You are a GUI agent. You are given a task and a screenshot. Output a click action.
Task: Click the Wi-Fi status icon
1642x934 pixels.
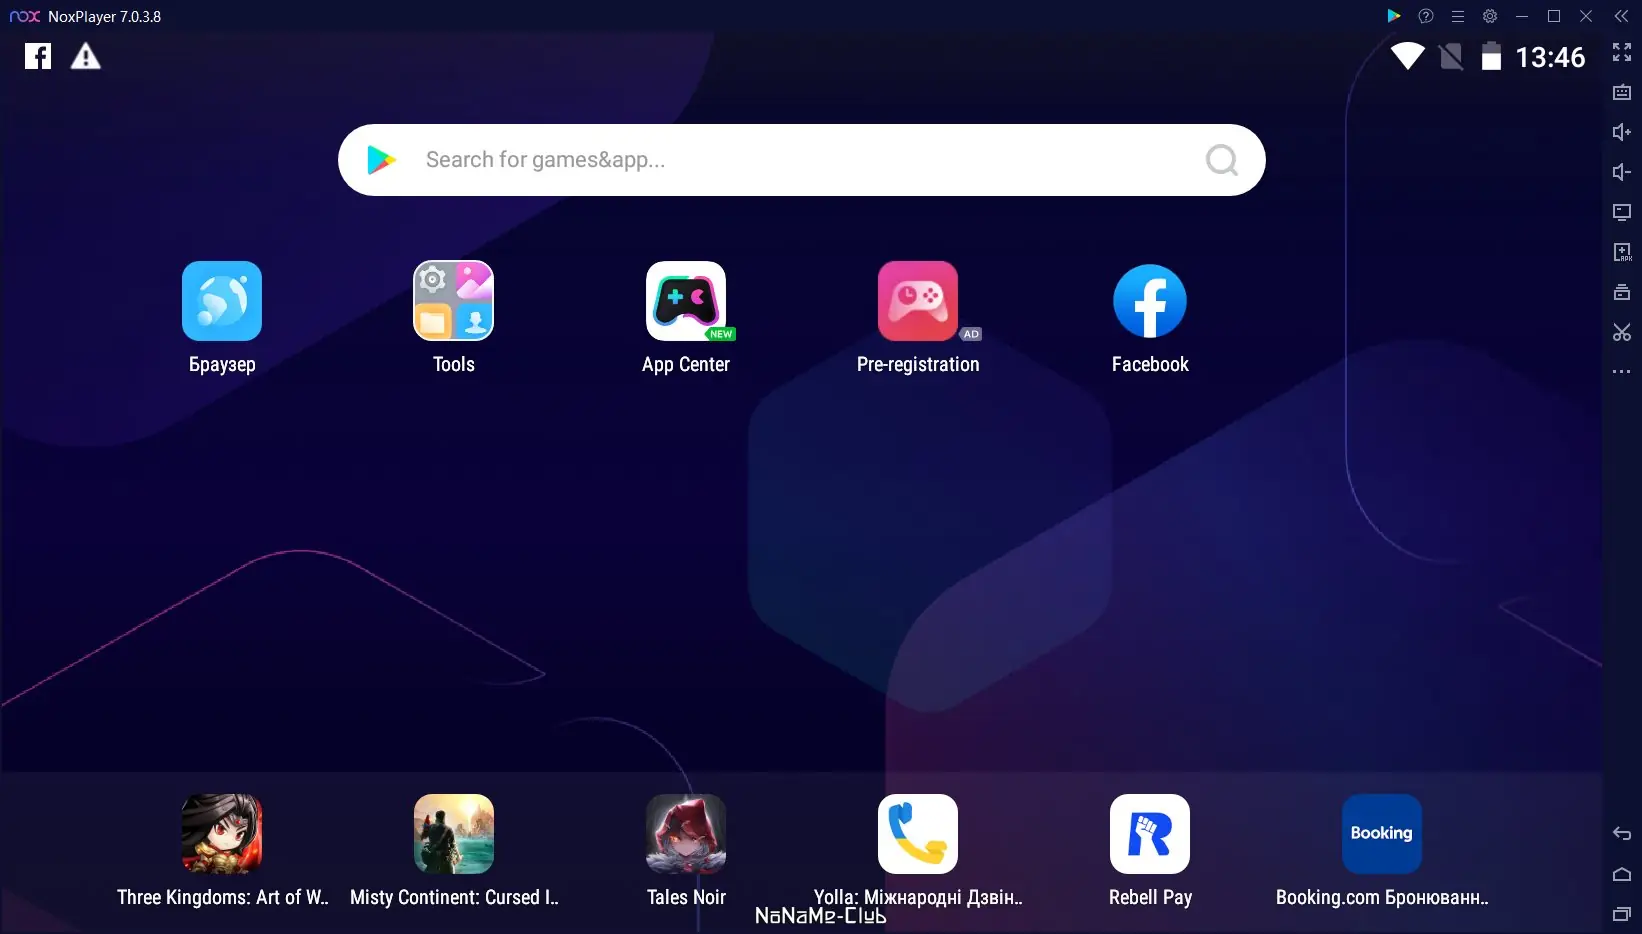click(1407, 56)
